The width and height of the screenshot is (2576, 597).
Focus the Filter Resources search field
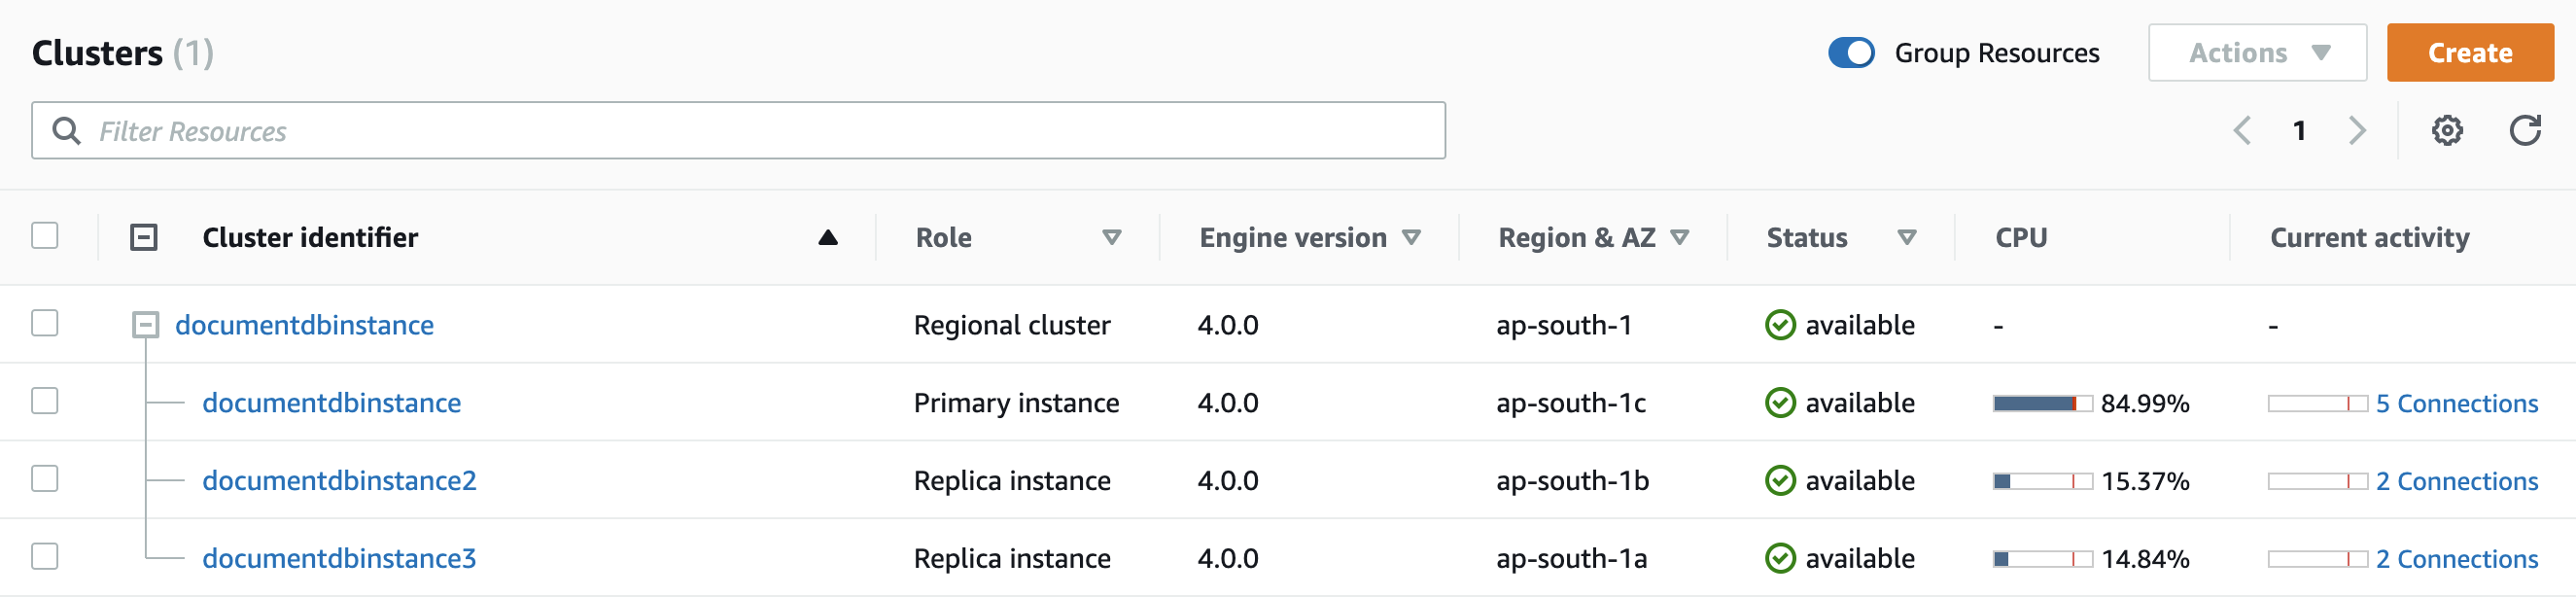coord(738,131)
